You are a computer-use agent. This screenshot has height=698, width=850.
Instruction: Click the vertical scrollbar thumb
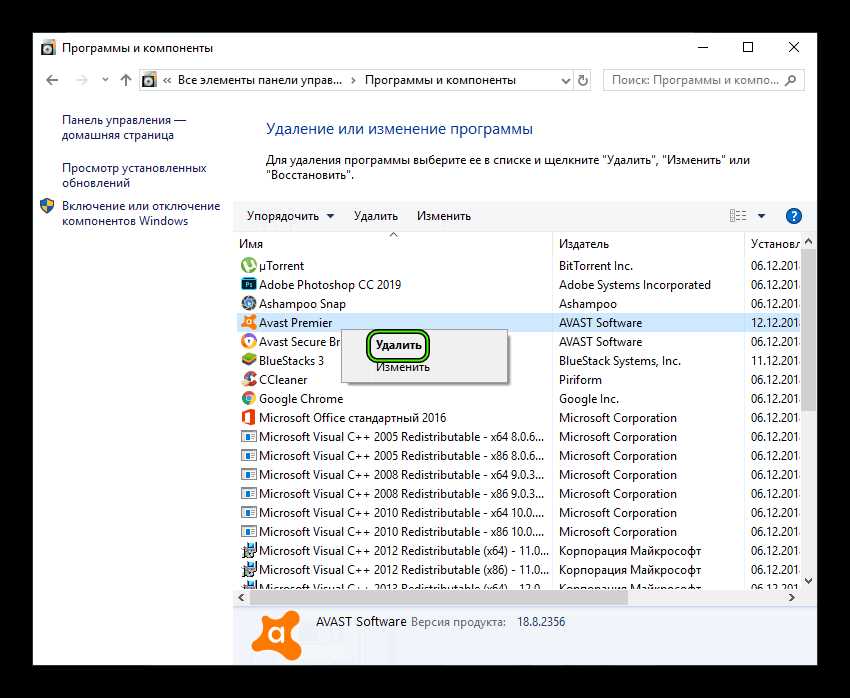pos(808,331)
